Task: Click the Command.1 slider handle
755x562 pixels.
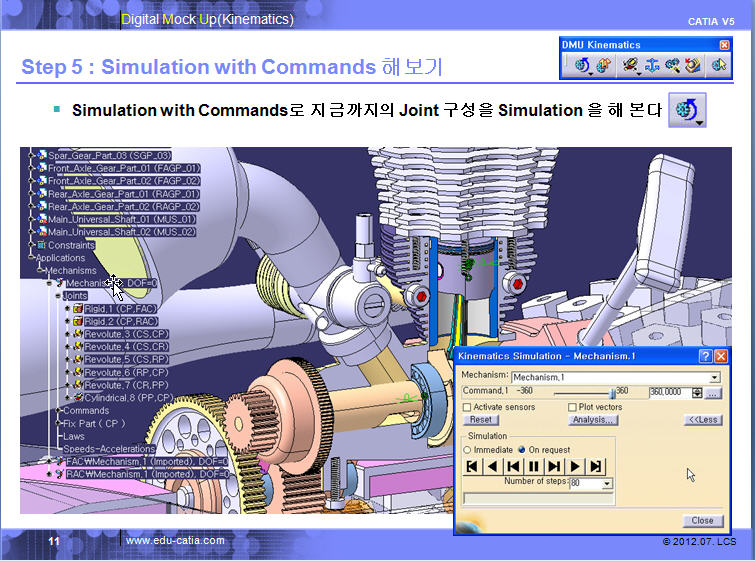Action: pyautogui.click(x=611, y=392)
